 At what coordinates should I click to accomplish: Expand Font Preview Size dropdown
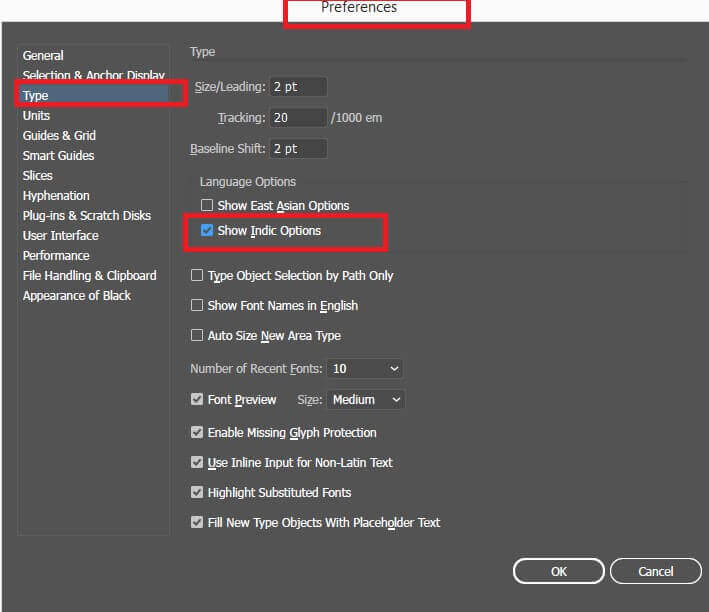(x=365, y=400)
